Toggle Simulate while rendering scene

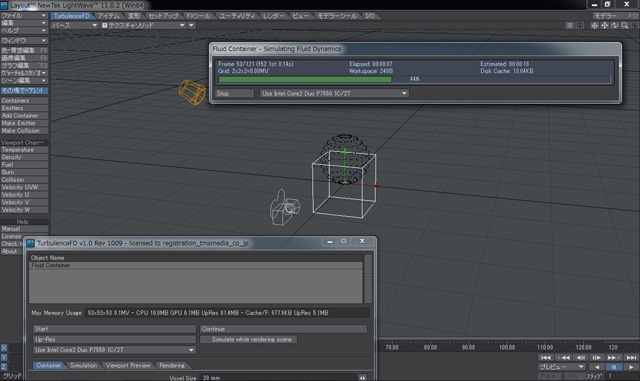[x=249, y=339]
